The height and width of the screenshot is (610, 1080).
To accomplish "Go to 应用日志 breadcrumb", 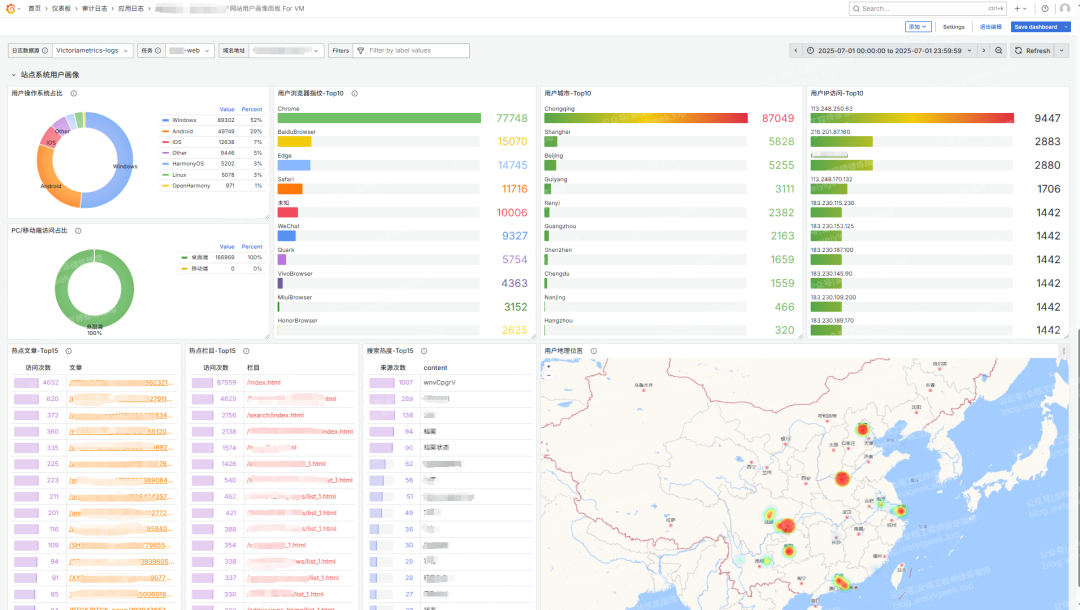I will [x=131, y=8].
